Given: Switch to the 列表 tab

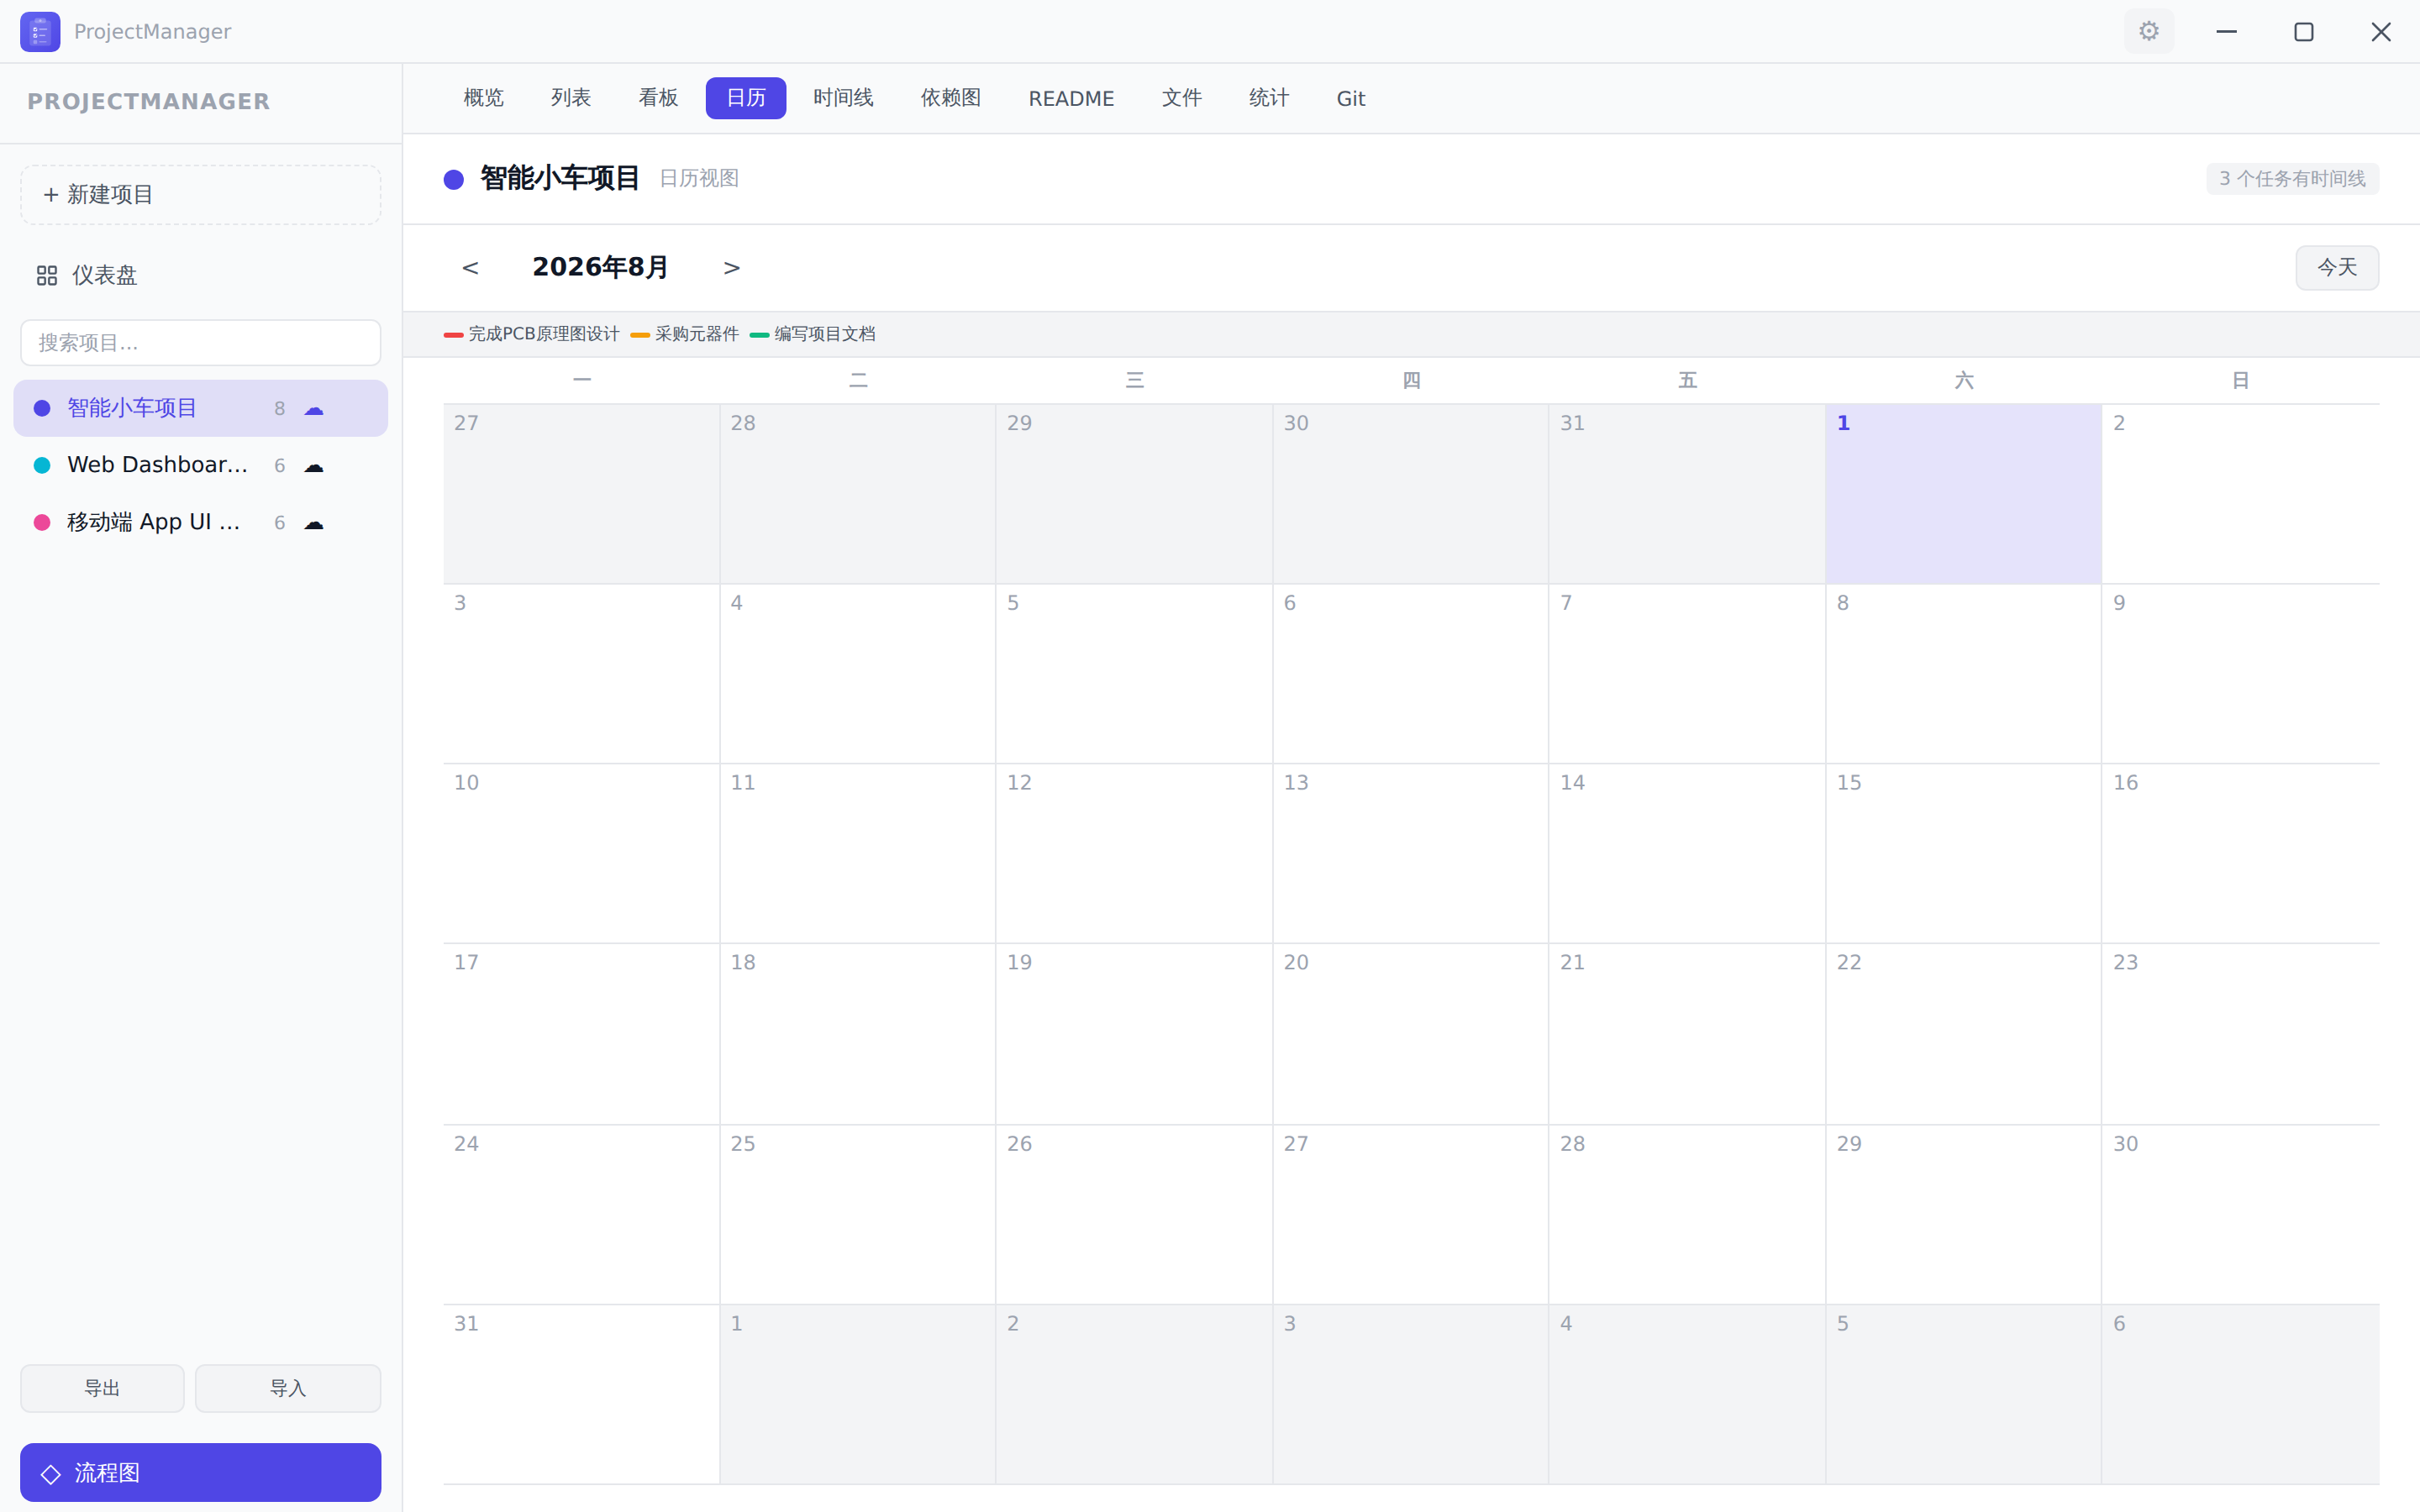Looking at the screenshot, I should 571,98.
